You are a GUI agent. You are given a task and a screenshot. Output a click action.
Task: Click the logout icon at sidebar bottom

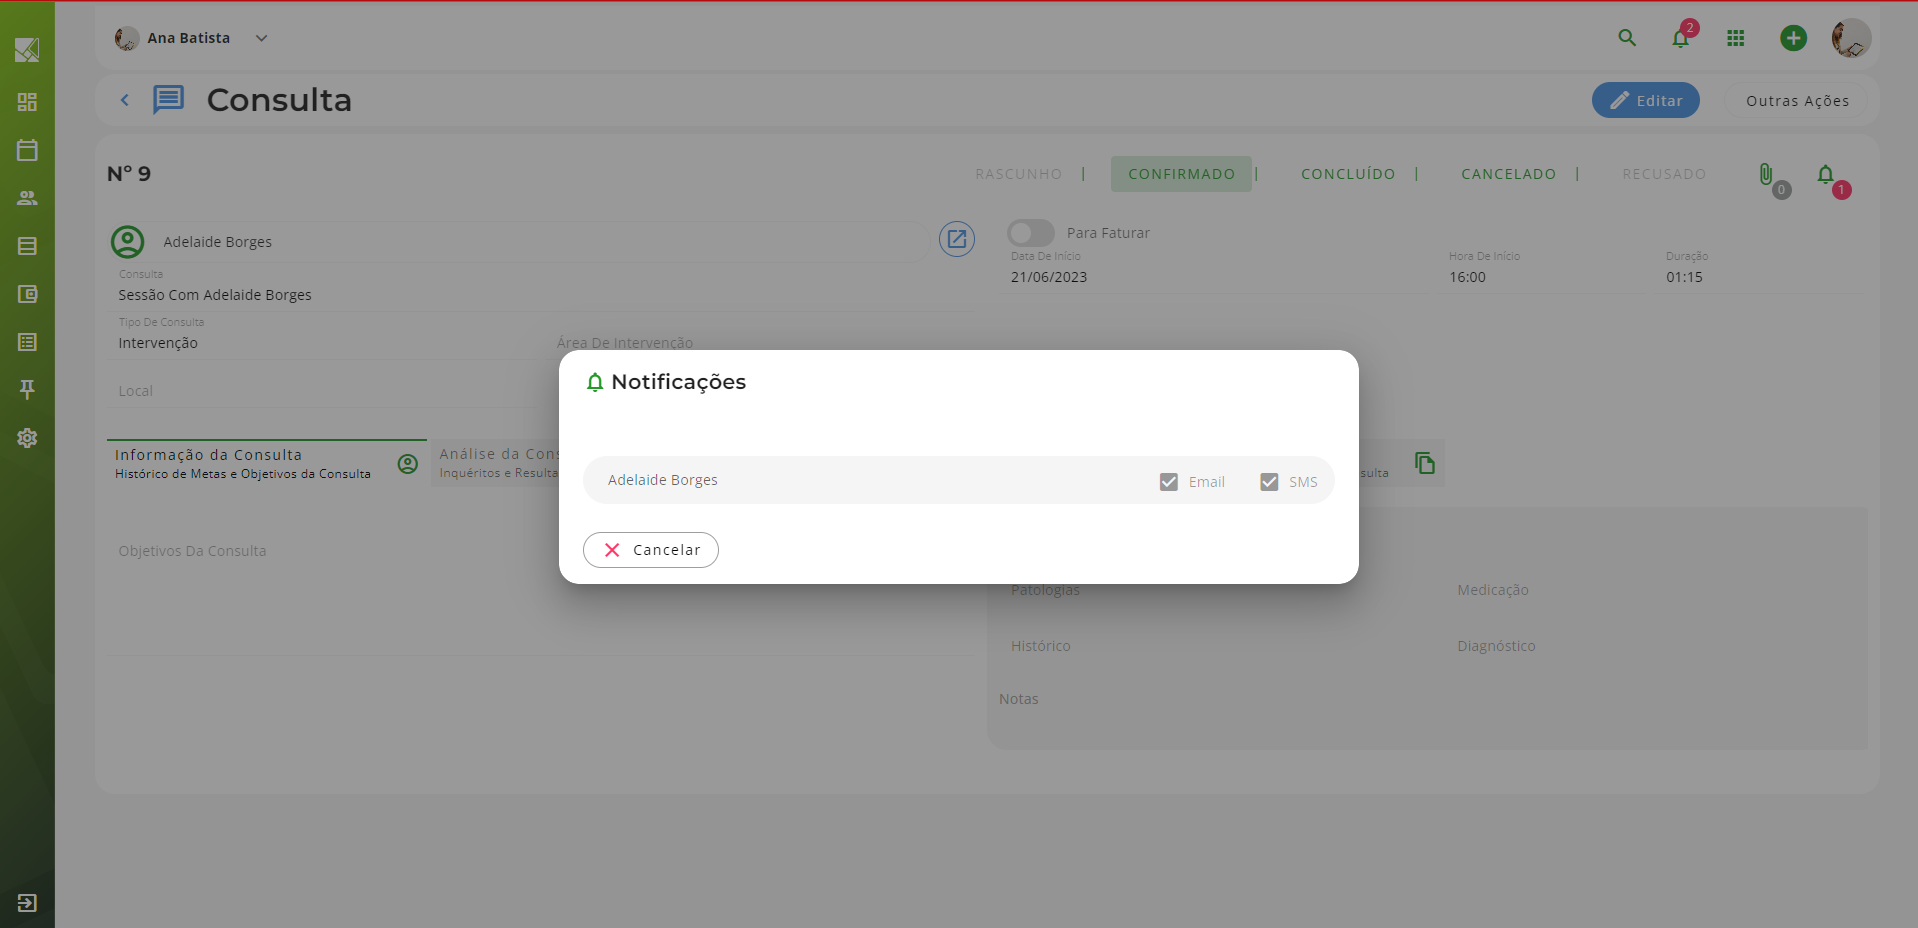point(27,903)
